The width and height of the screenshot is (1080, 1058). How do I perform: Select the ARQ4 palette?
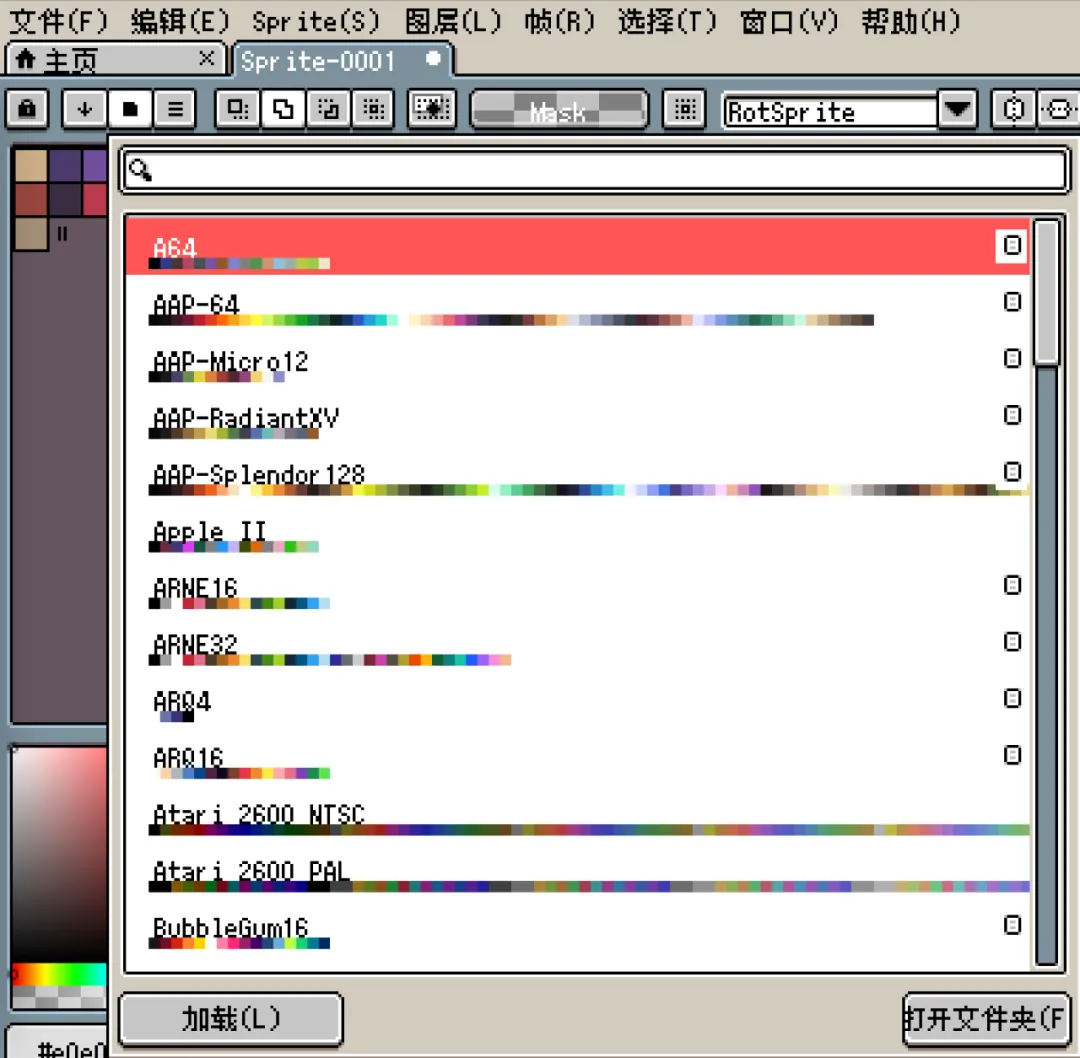pos(577,700)
